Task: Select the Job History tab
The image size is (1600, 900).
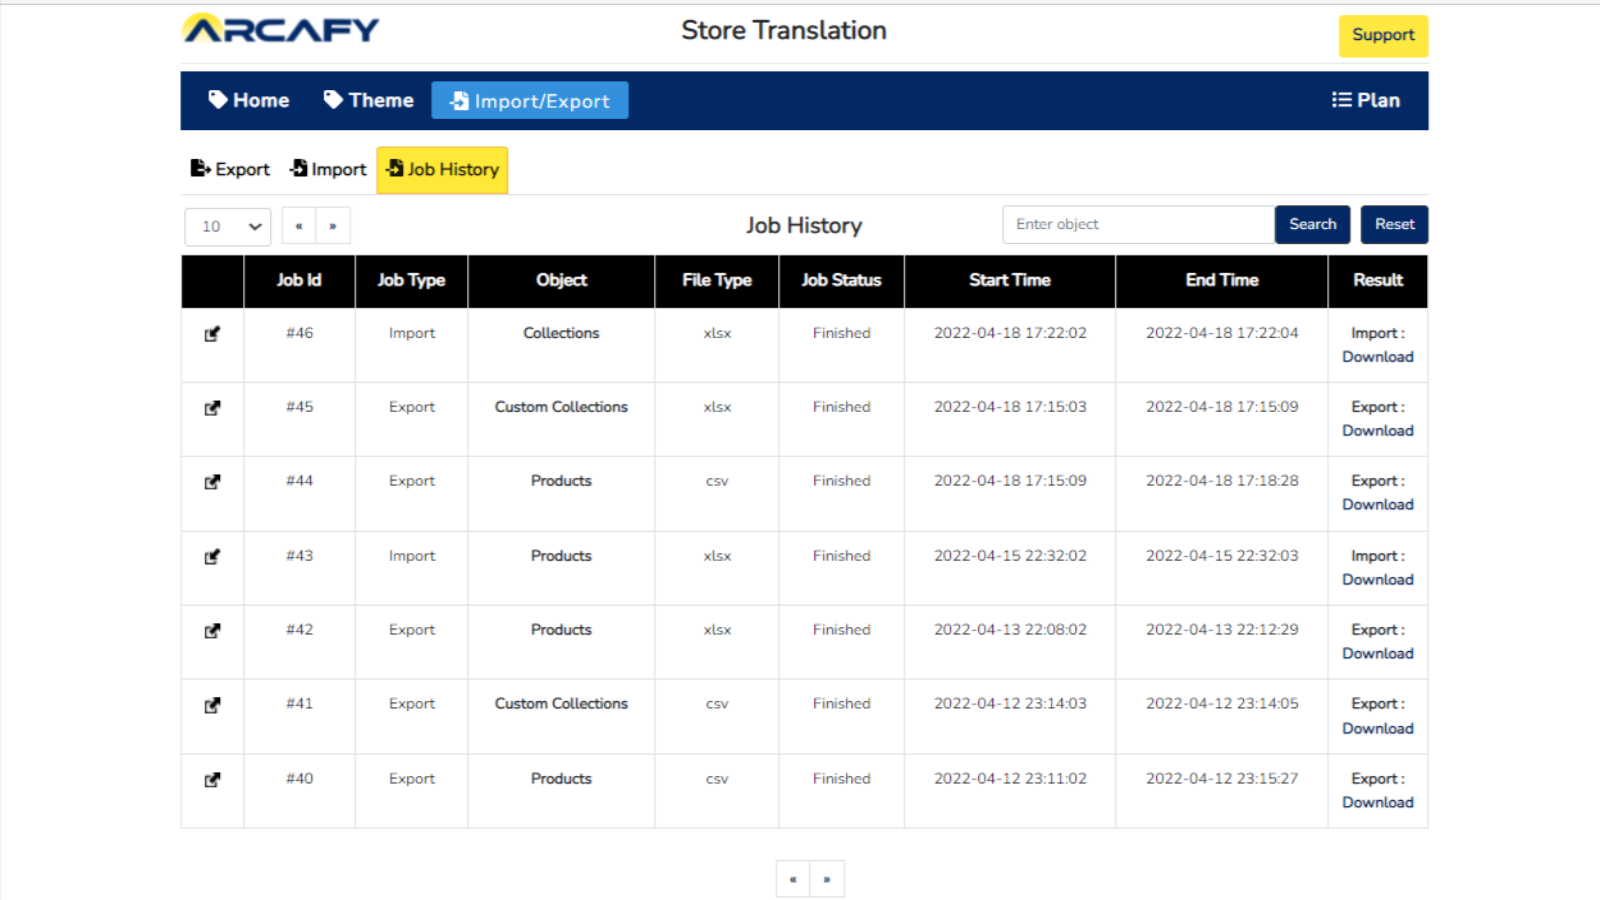Action: tap(442, 169)
